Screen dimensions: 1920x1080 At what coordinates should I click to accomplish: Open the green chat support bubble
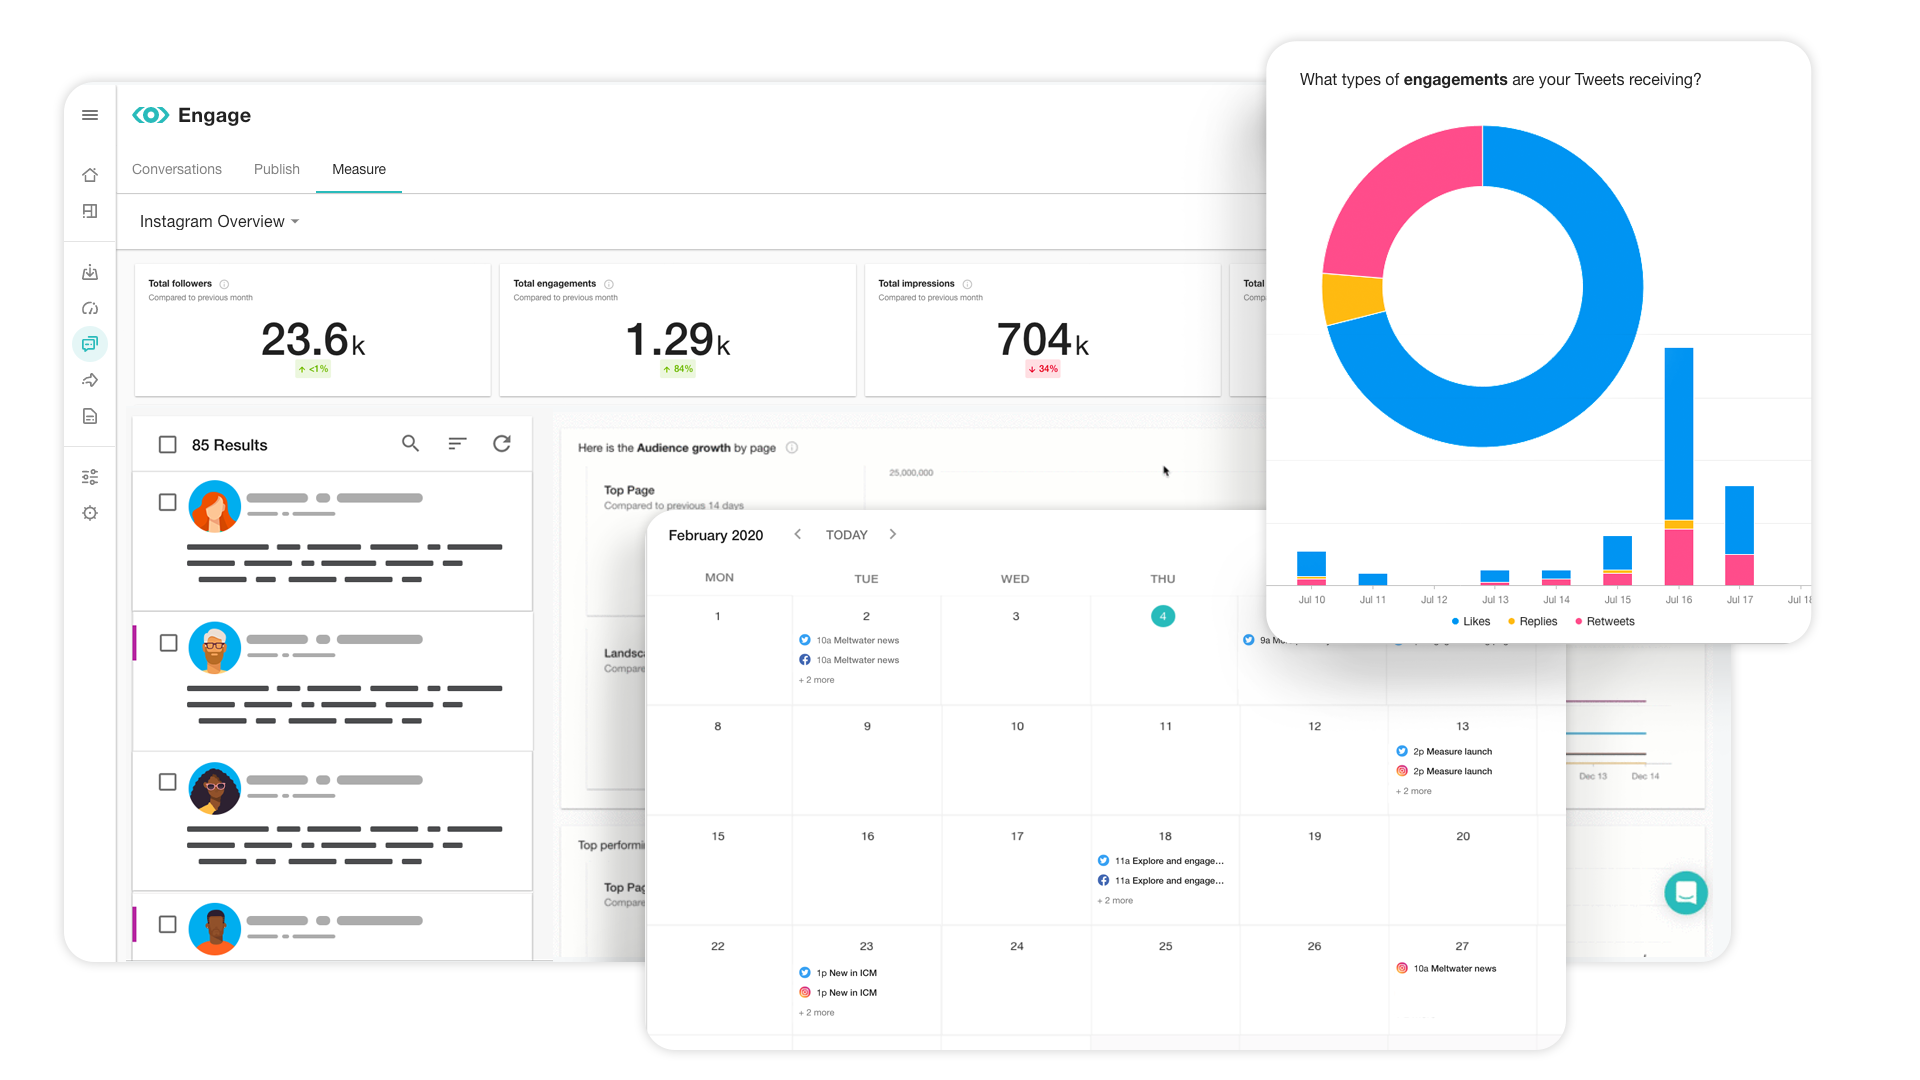click(x=1686, y=893)
